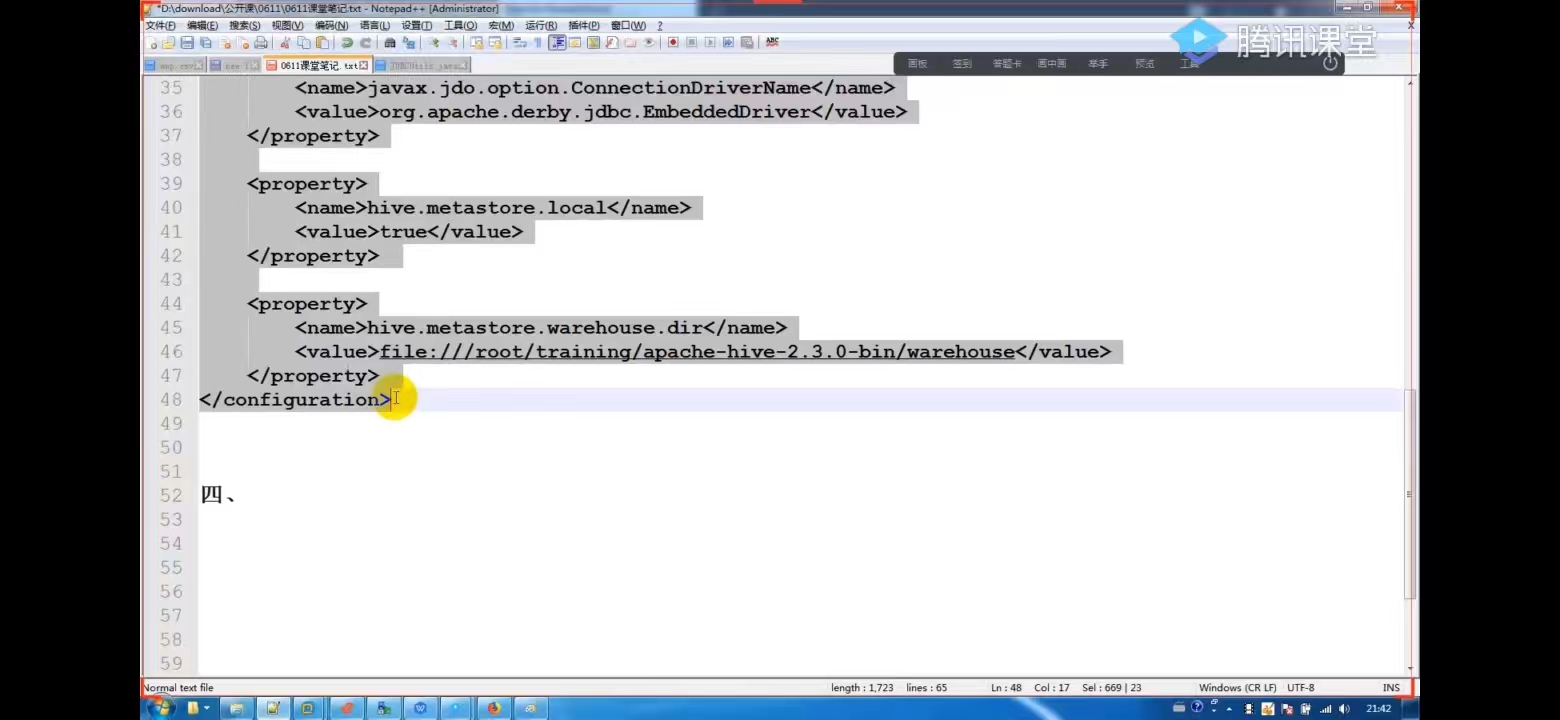Open the 工具(O) menu
This screenshot has height=720, width=1560.
pos(461,25)
